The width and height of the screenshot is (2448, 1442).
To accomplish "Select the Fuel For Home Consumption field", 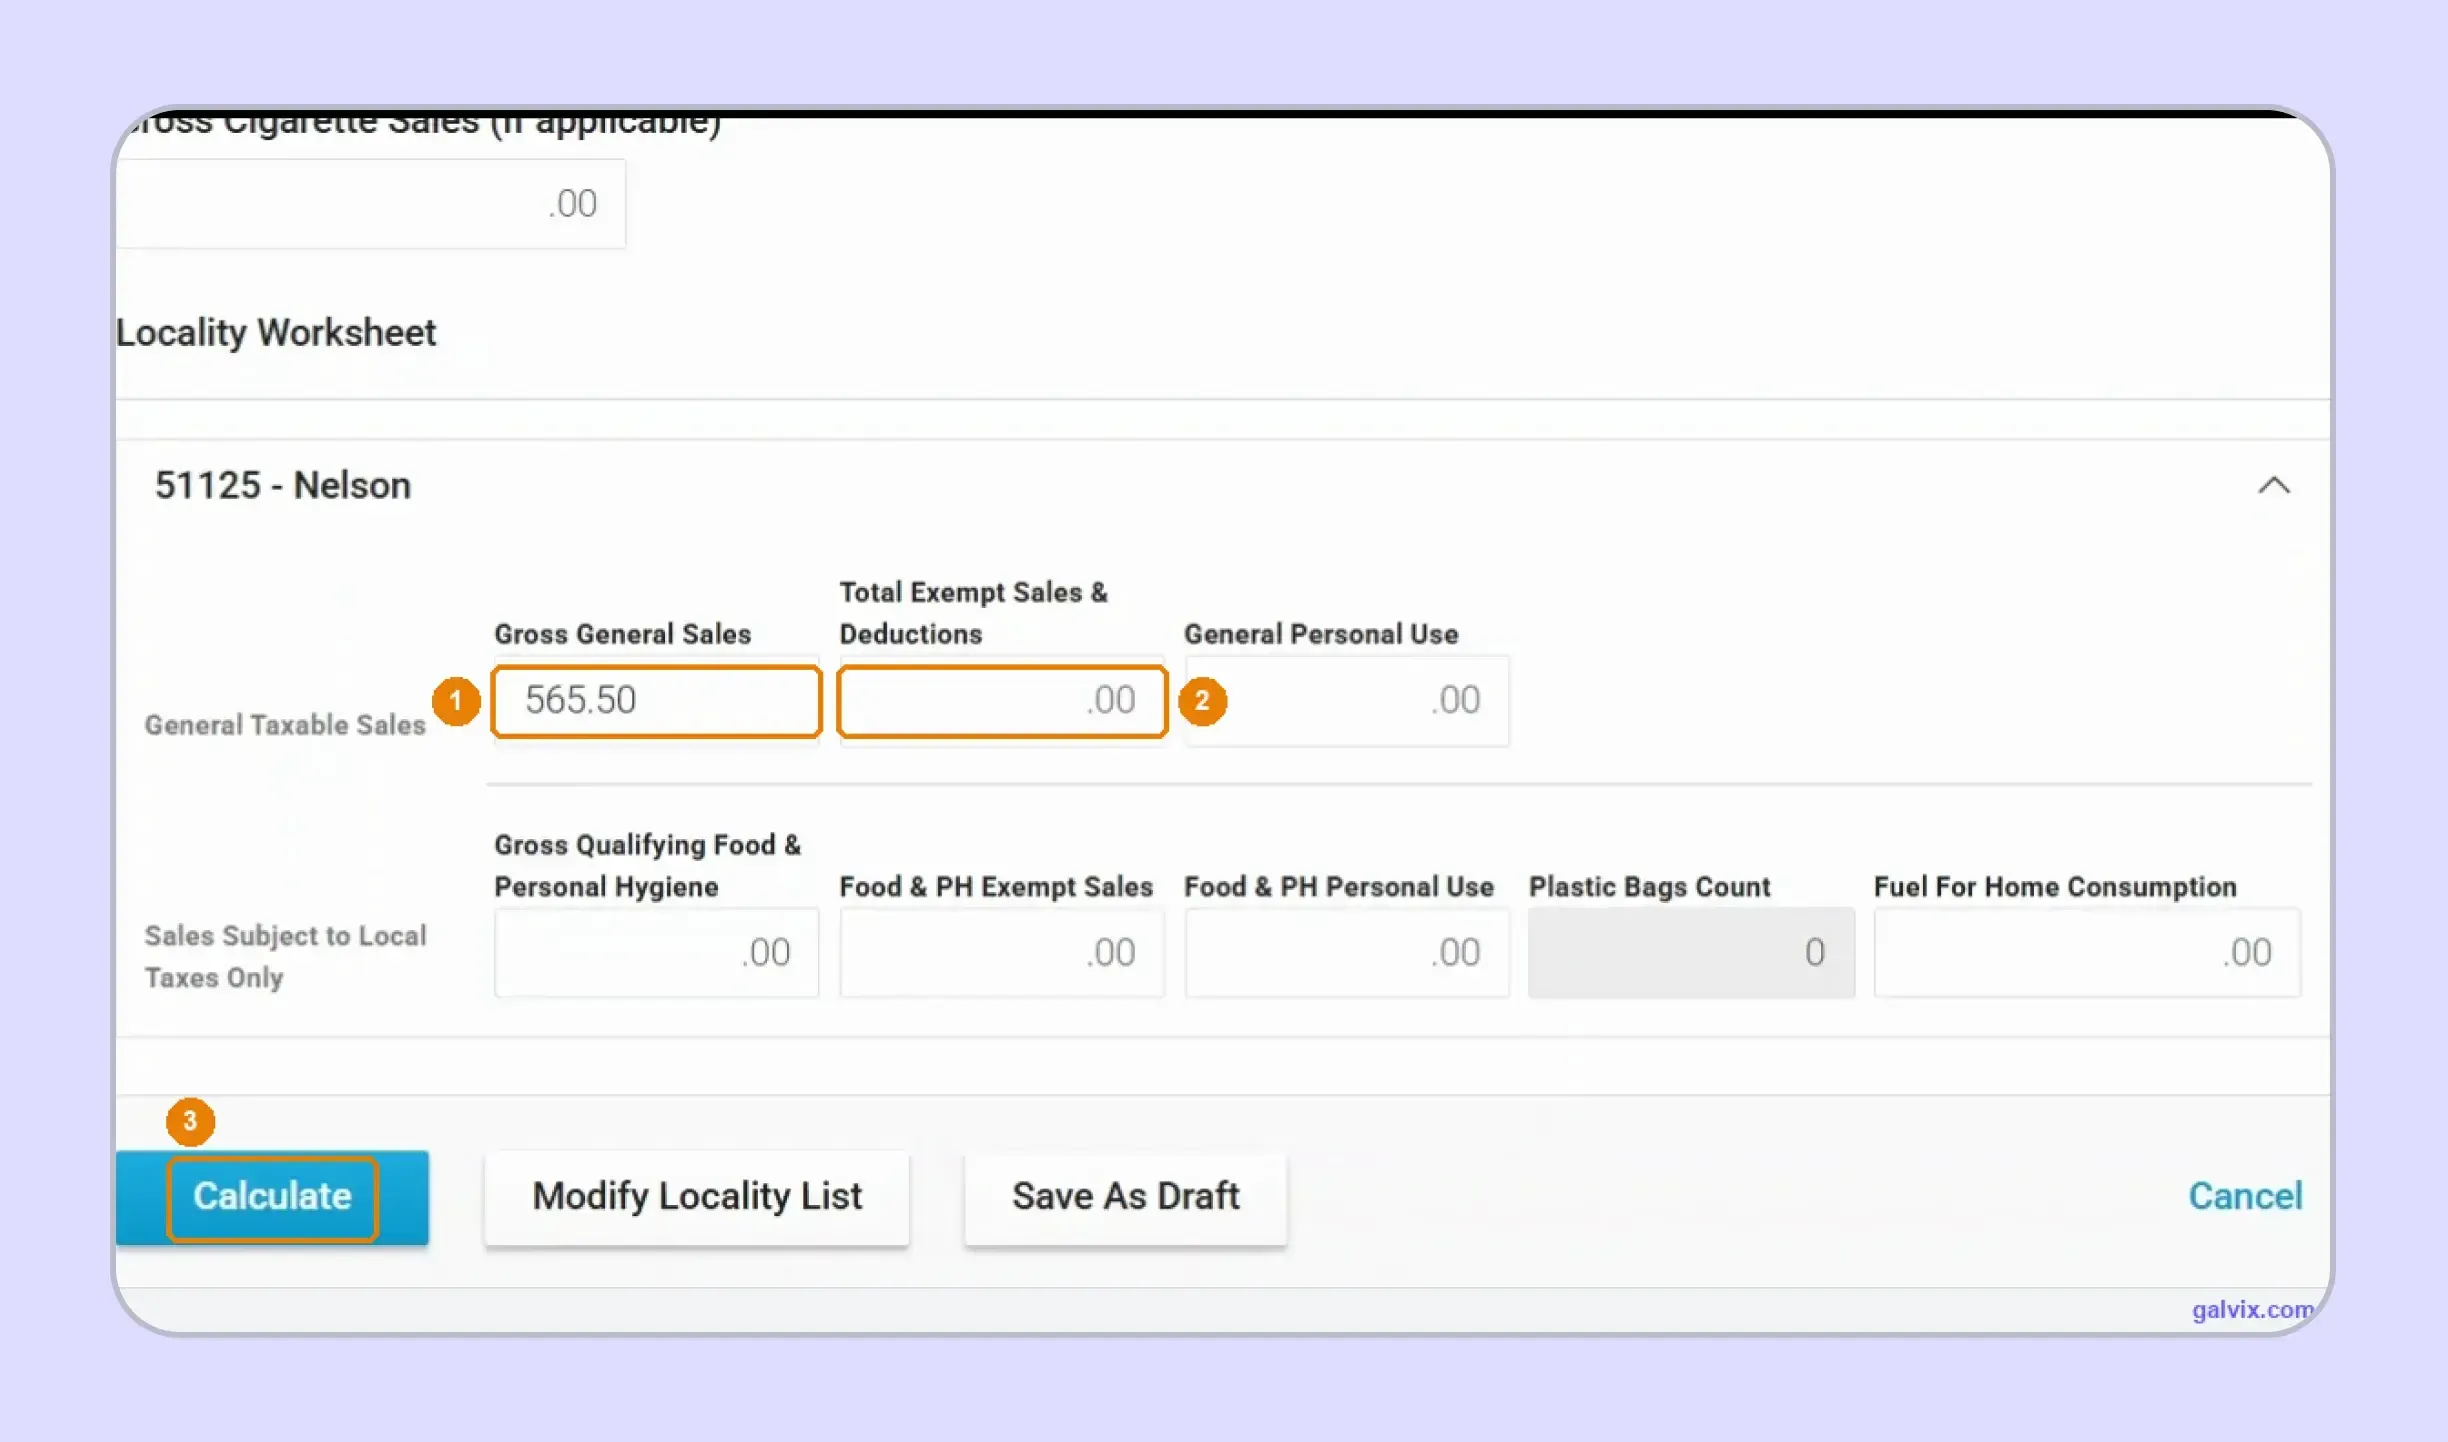I will (2087, 953).
